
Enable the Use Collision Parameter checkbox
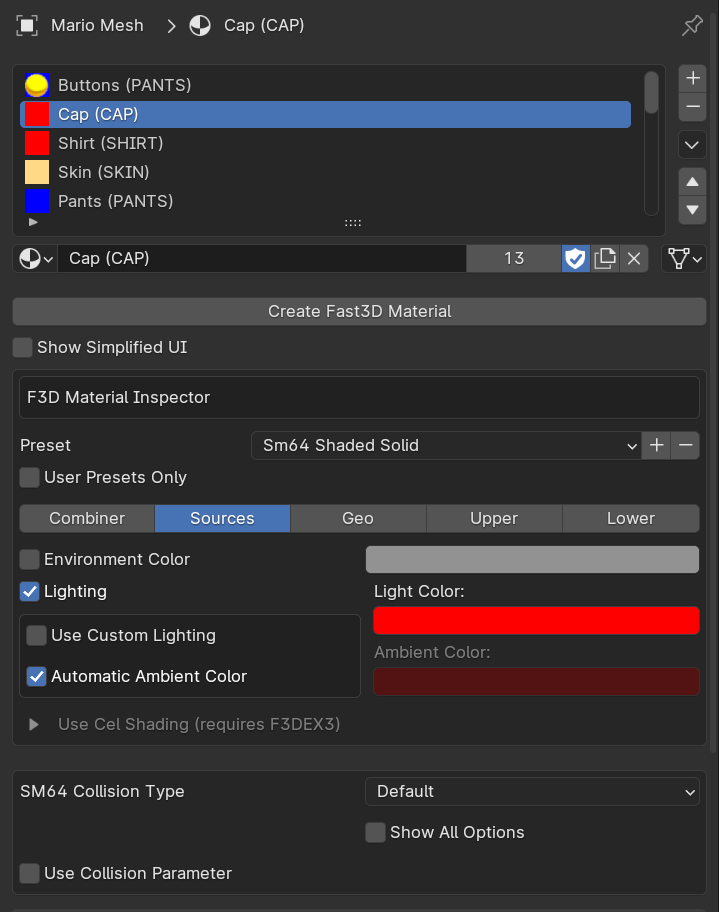(30, 874)
